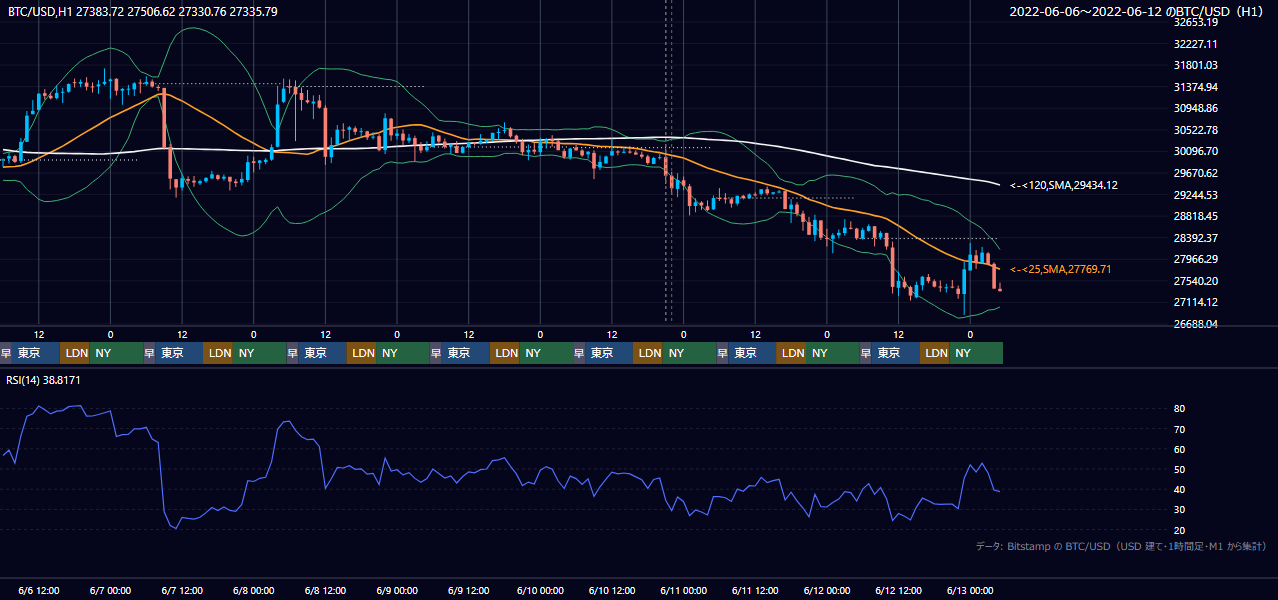Click the 27114.12 price axis label
Viewport: 1278px width, 600px height.
1195,302
